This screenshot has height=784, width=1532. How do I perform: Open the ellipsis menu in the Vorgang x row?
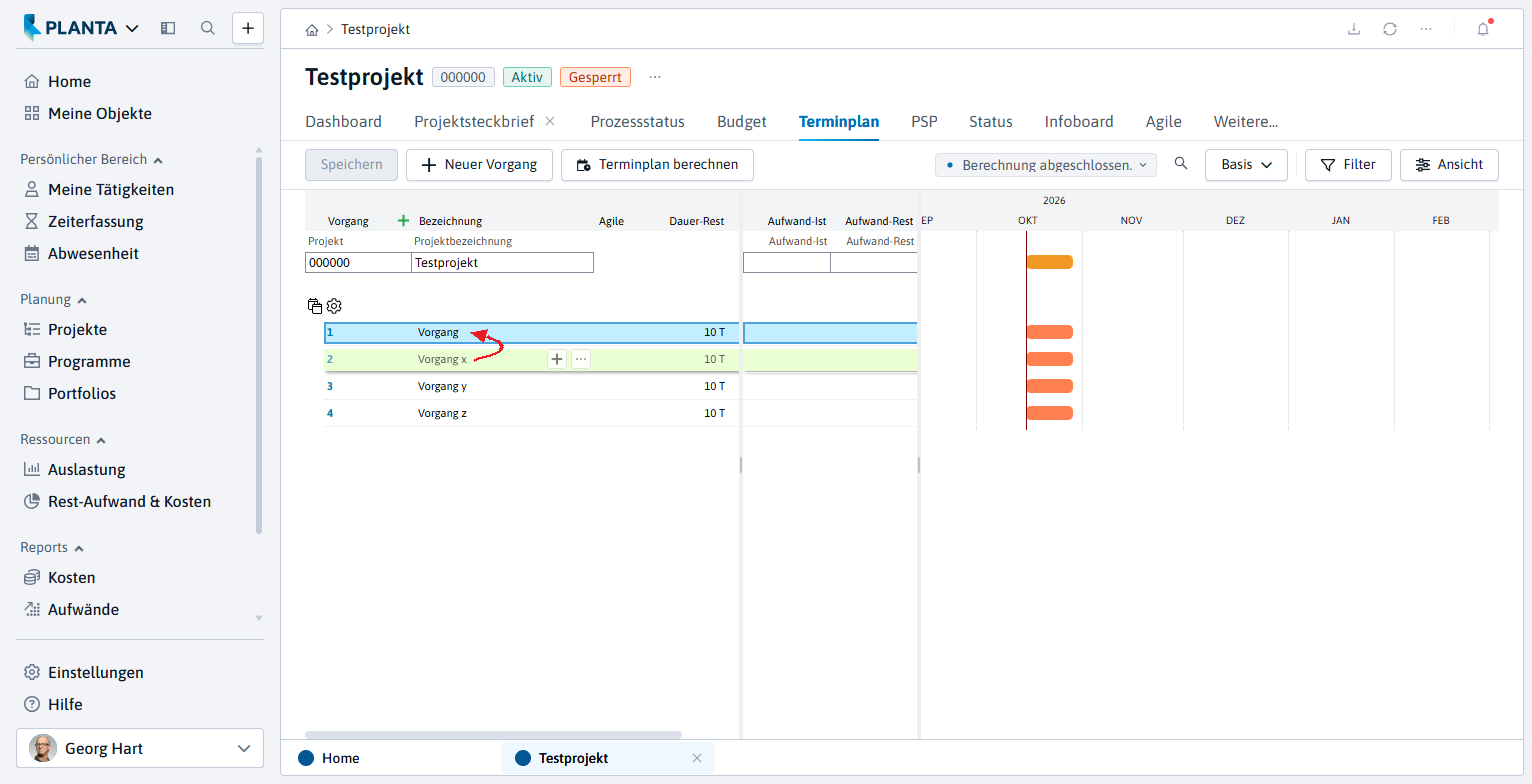point(581,359)
